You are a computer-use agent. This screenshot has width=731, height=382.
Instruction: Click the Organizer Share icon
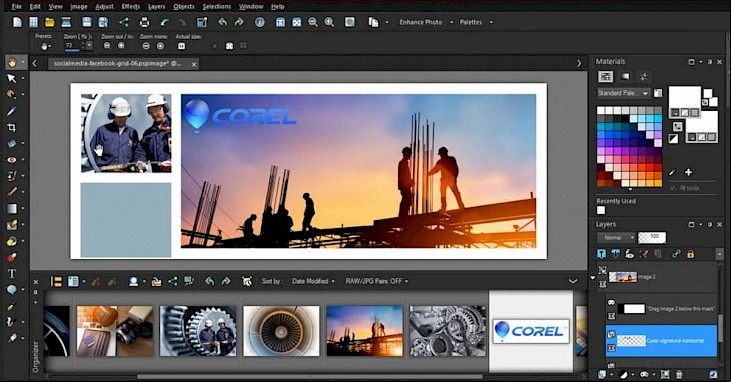coord(172,281)
